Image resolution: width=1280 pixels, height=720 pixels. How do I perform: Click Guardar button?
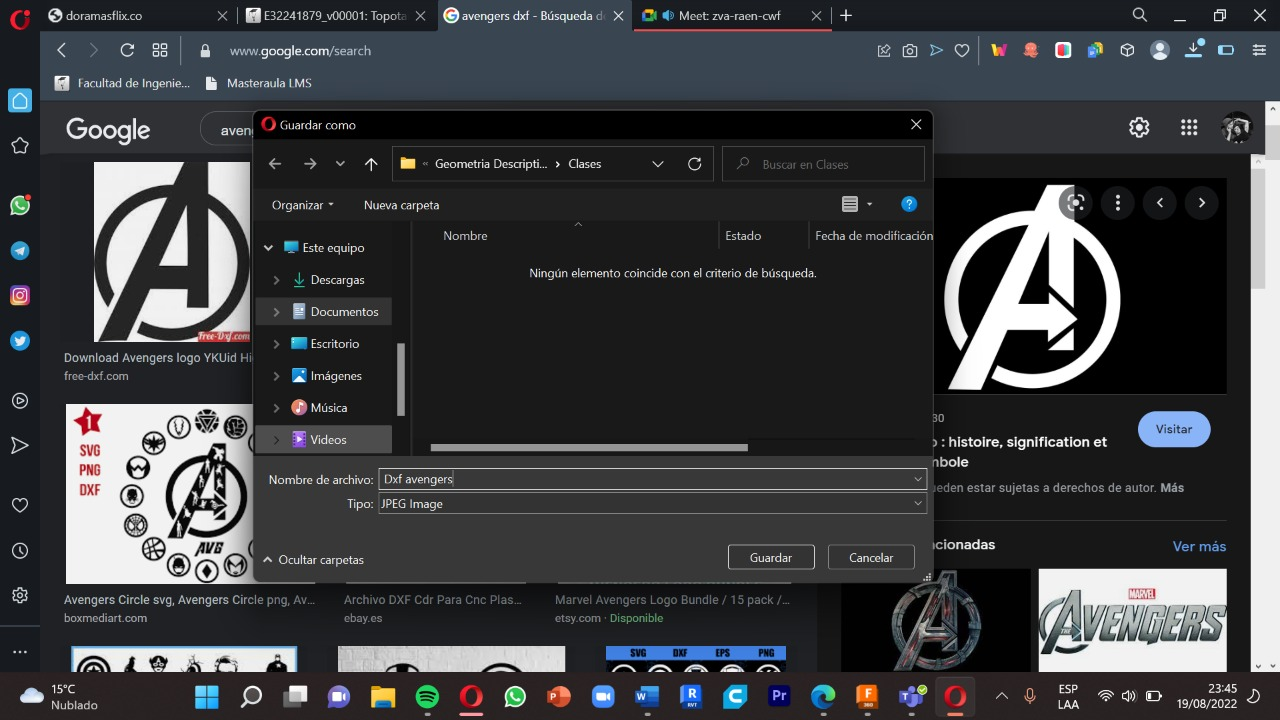pyautogui.click(x=771, y=558)
